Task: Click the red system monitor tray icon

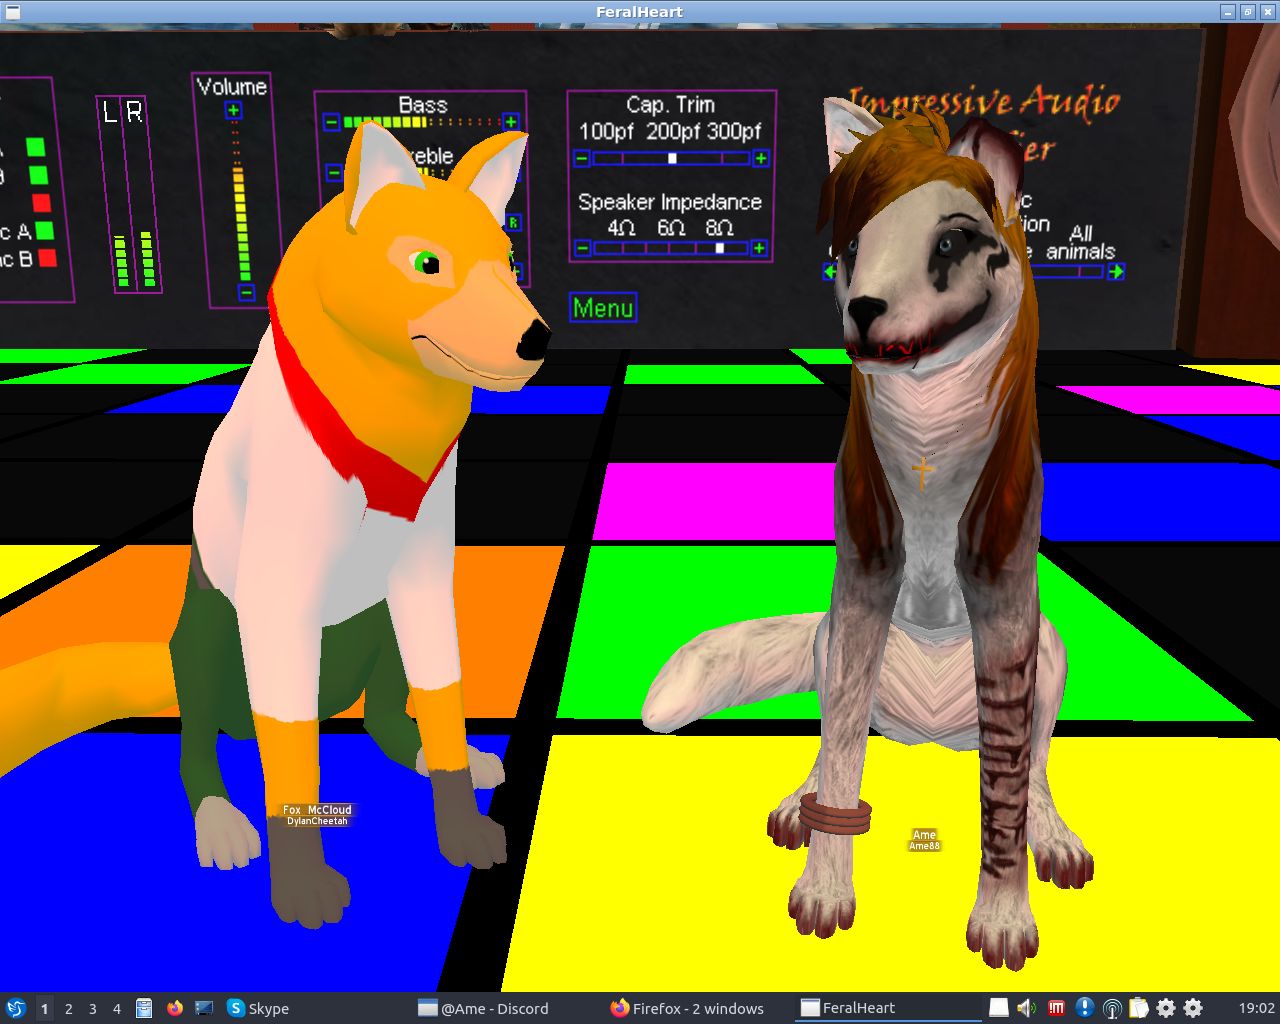Action: (x=1056, y=1008)
